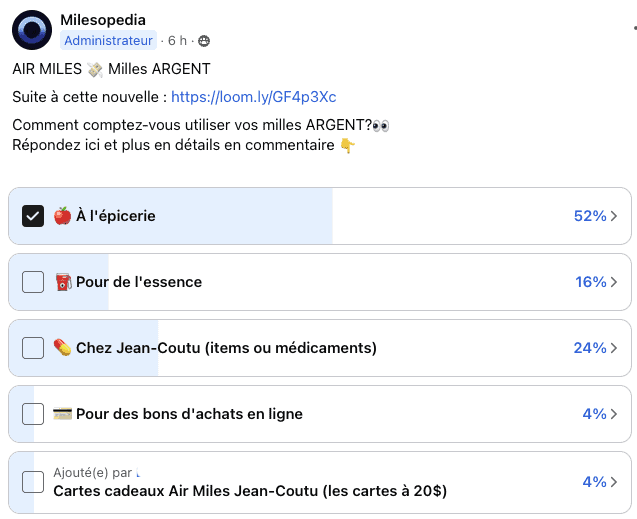Click the public audience globe icon
Viewport: 637px width, 519px height.
pyautogui.click(x=204, y=41)
